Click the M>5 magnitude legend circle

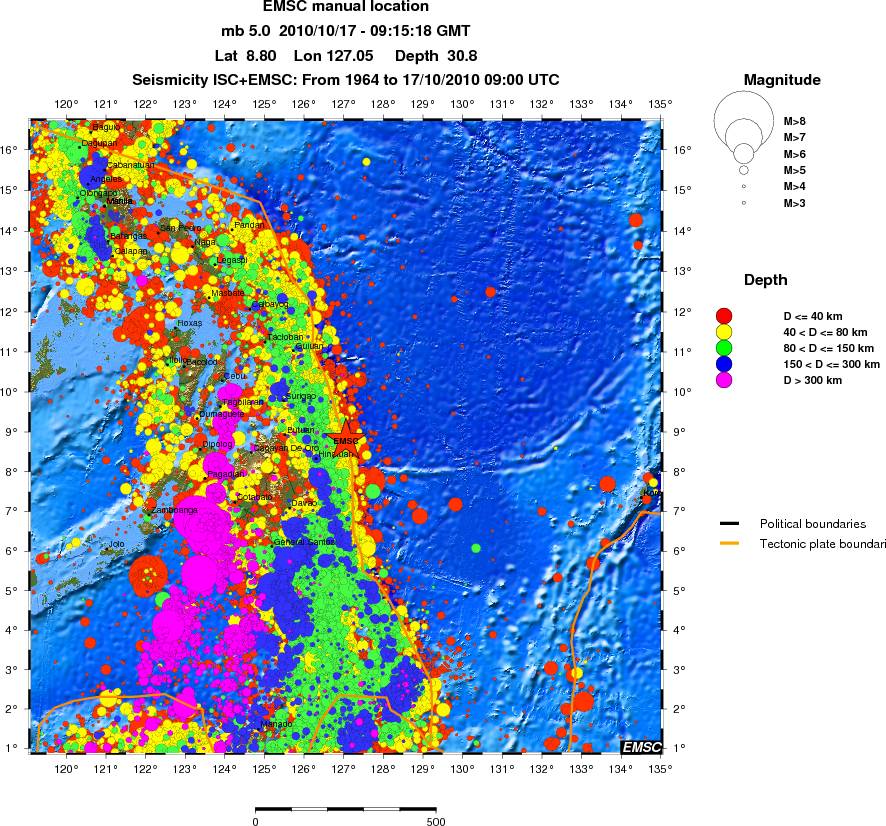tap(744, 169)
